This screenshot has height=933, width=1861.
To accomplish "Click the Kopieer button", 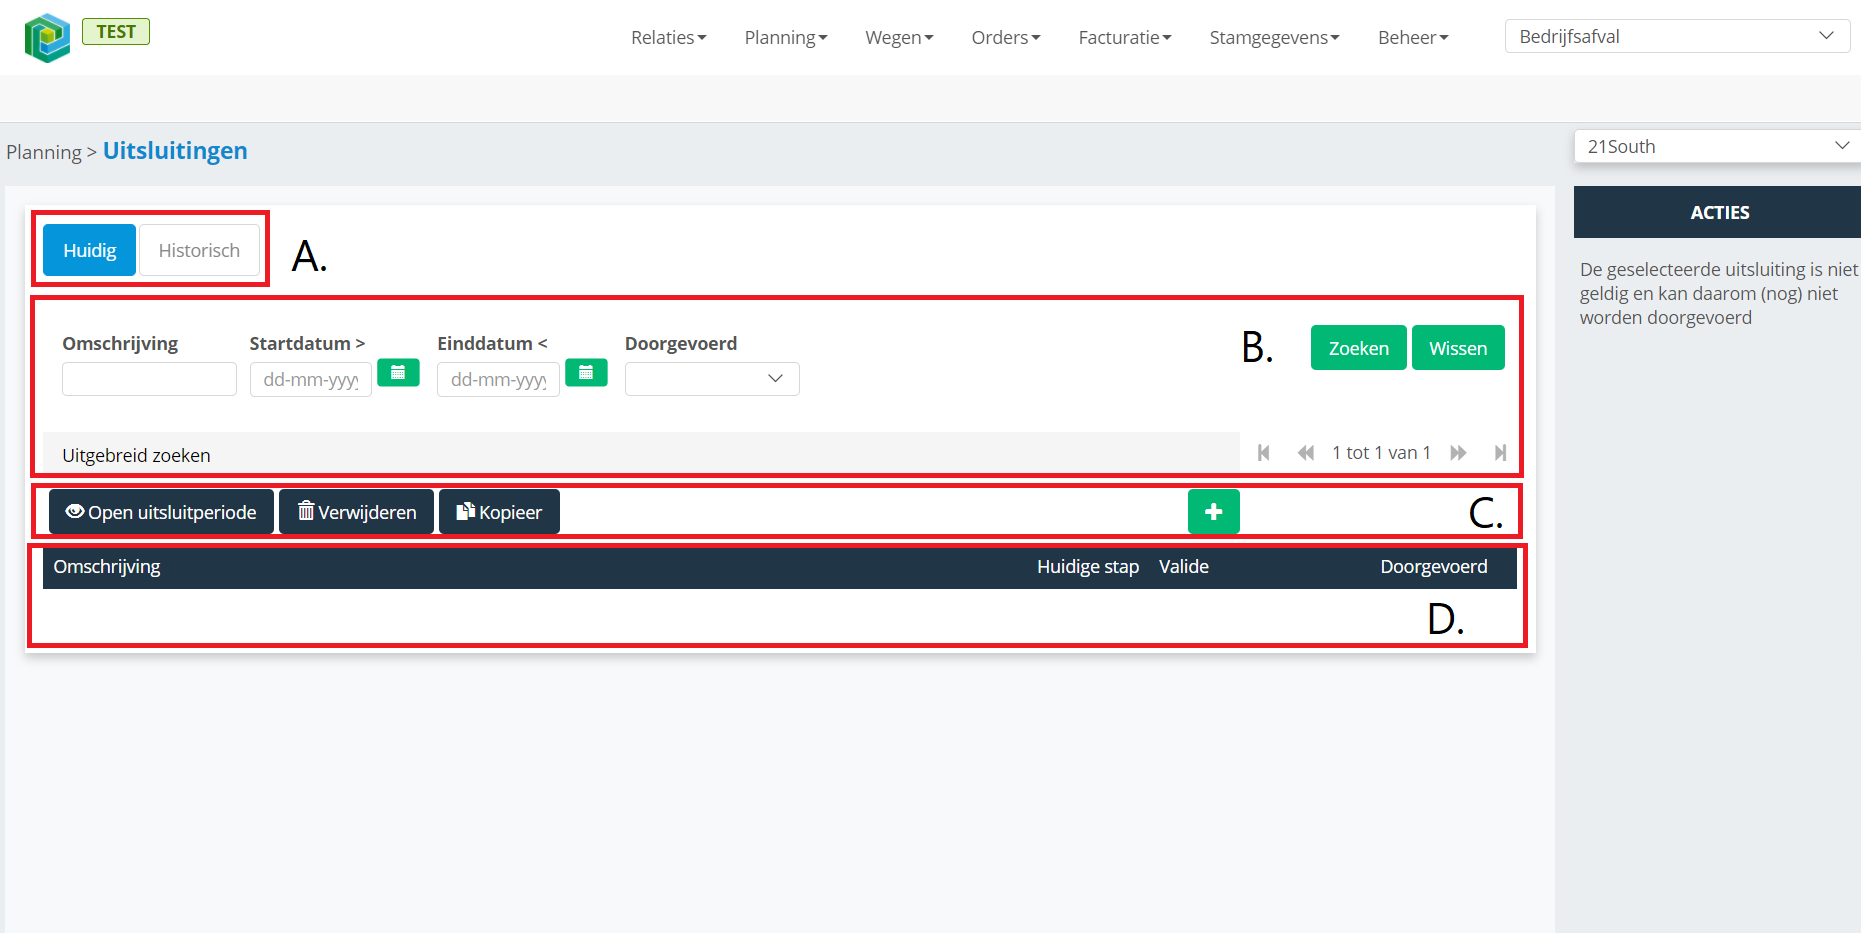I will 499,511.
